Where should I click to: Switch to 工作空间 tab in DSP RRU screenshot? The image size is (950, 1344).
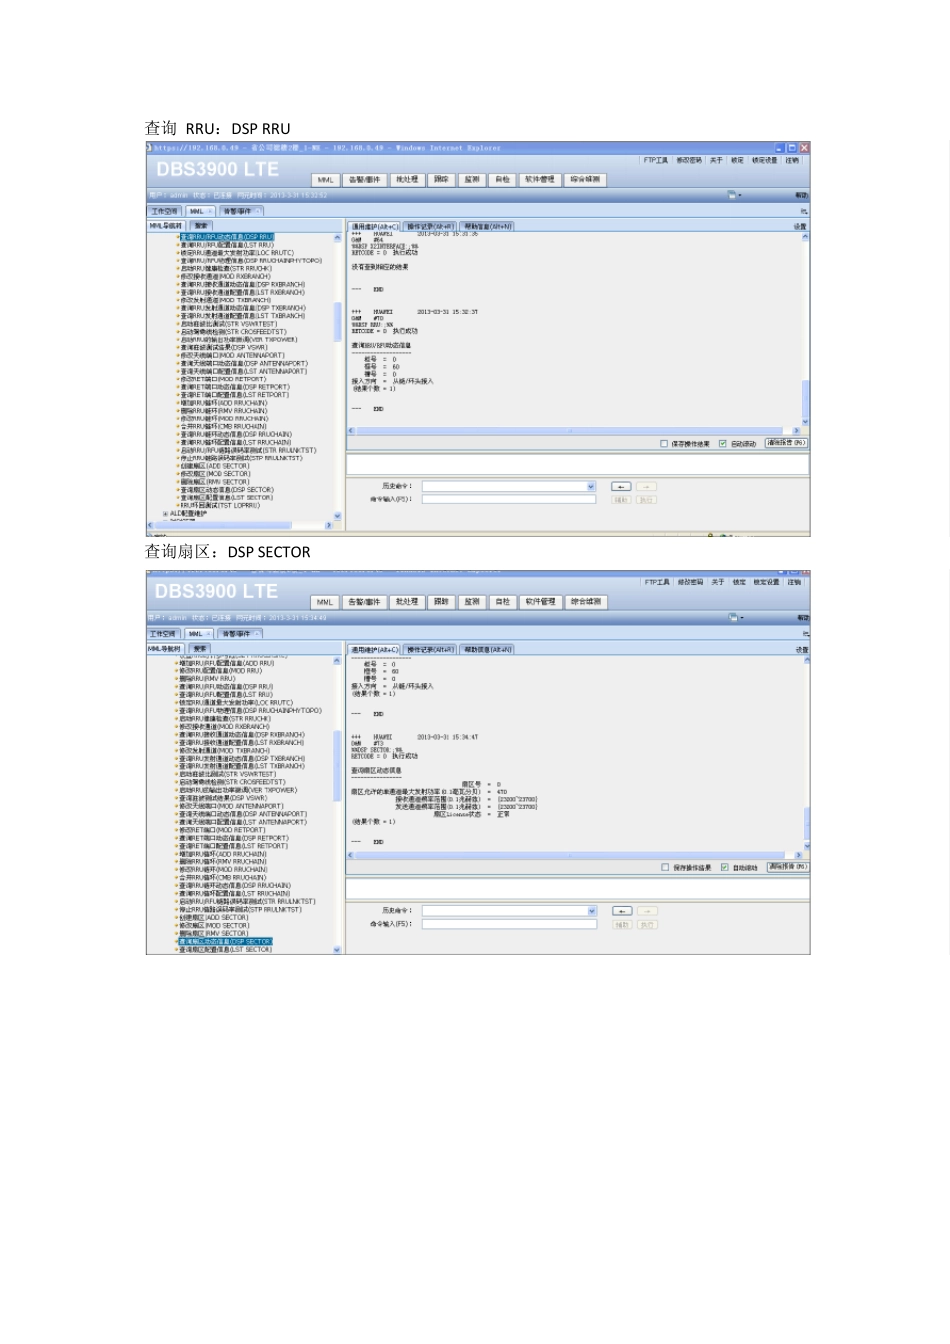click(x=164, y=211)
